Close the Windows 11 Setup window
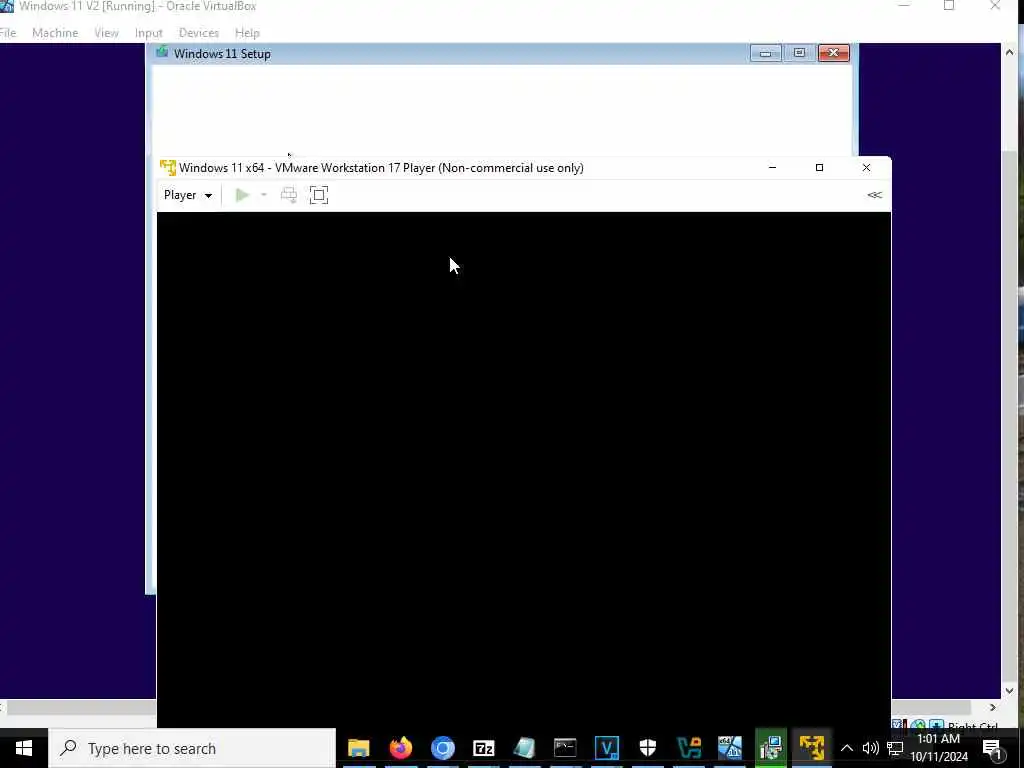This screenshot has width=1024, height=768. coord(834,53)
